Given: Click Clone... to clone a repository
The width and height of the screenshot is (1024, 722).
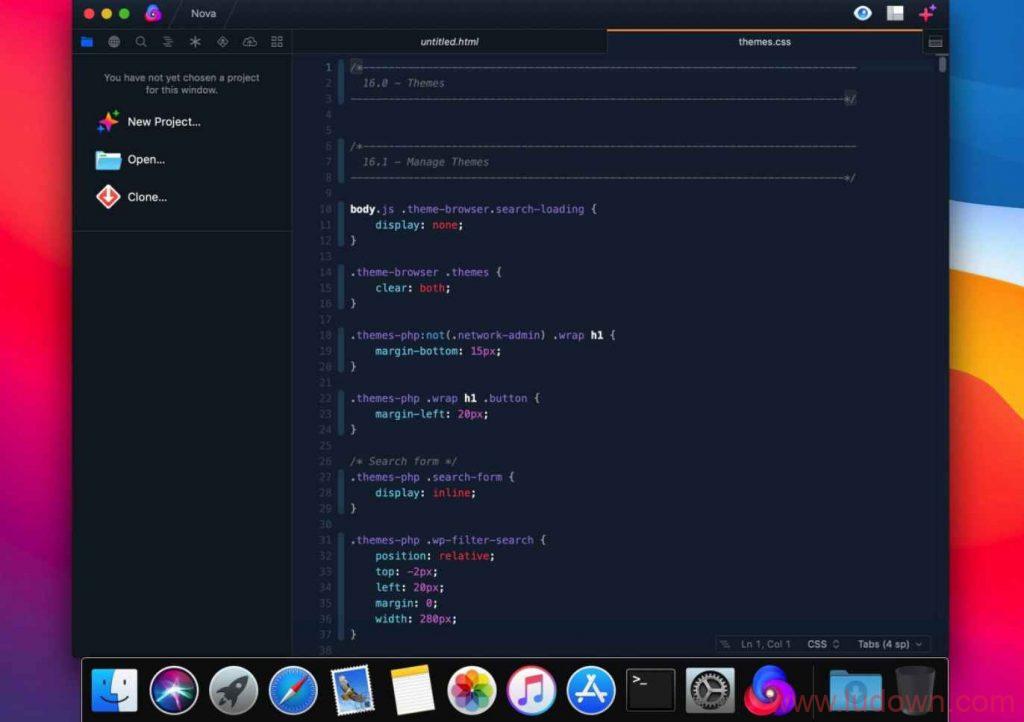Looking at the screenshot, I should [x=146, y=197].
